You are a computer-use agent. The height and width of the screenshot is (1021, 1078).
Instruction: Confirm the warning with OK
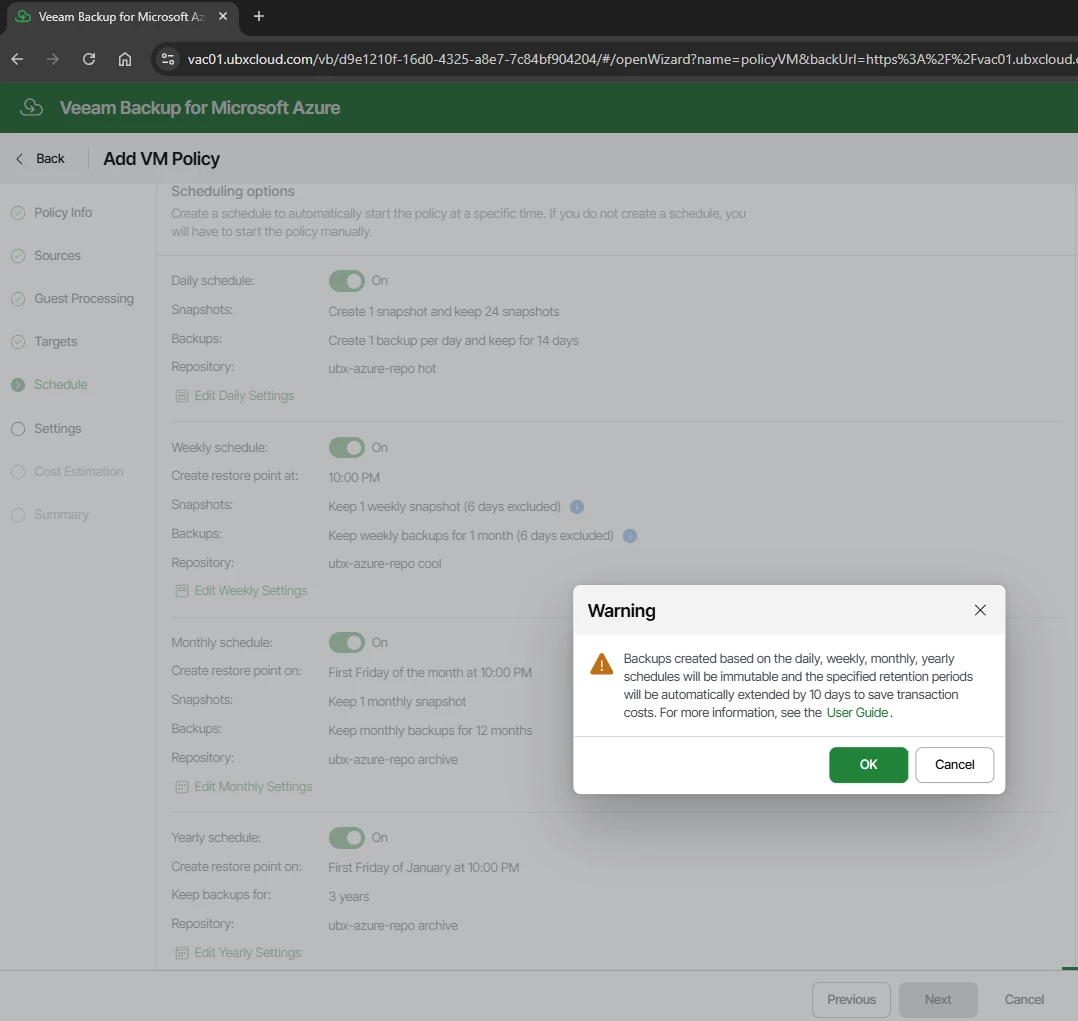(x=868, y=765)
